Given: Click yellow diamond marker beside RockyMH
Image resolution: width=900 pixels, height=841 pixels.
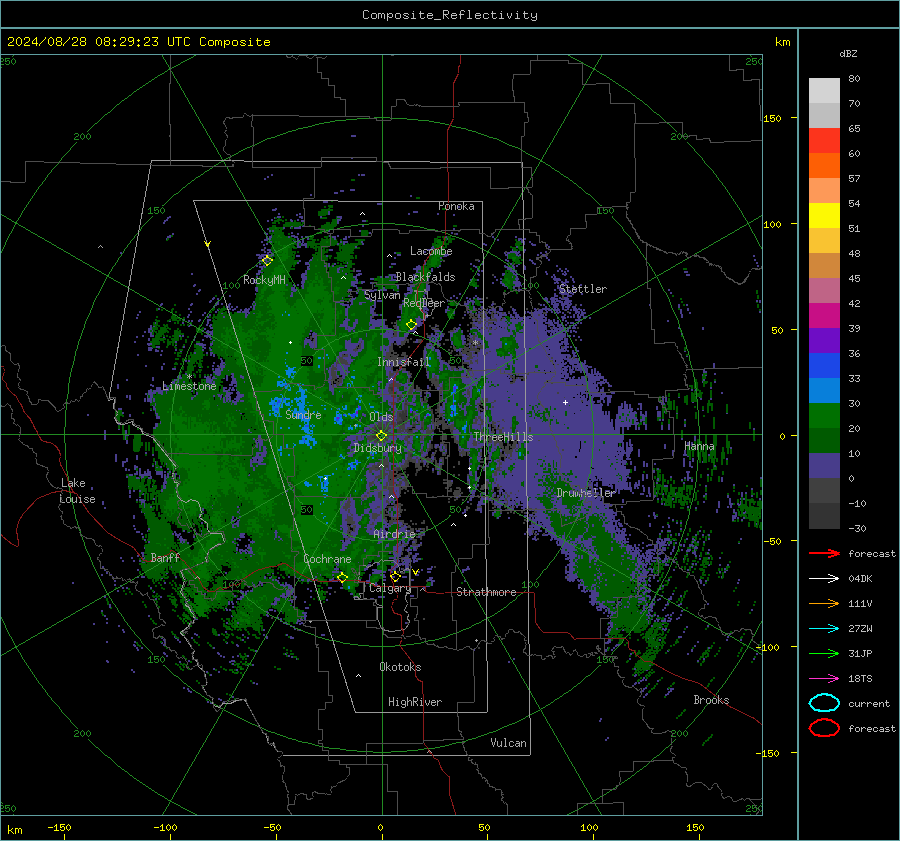Looking at the screenshot, I should [267, 261].
